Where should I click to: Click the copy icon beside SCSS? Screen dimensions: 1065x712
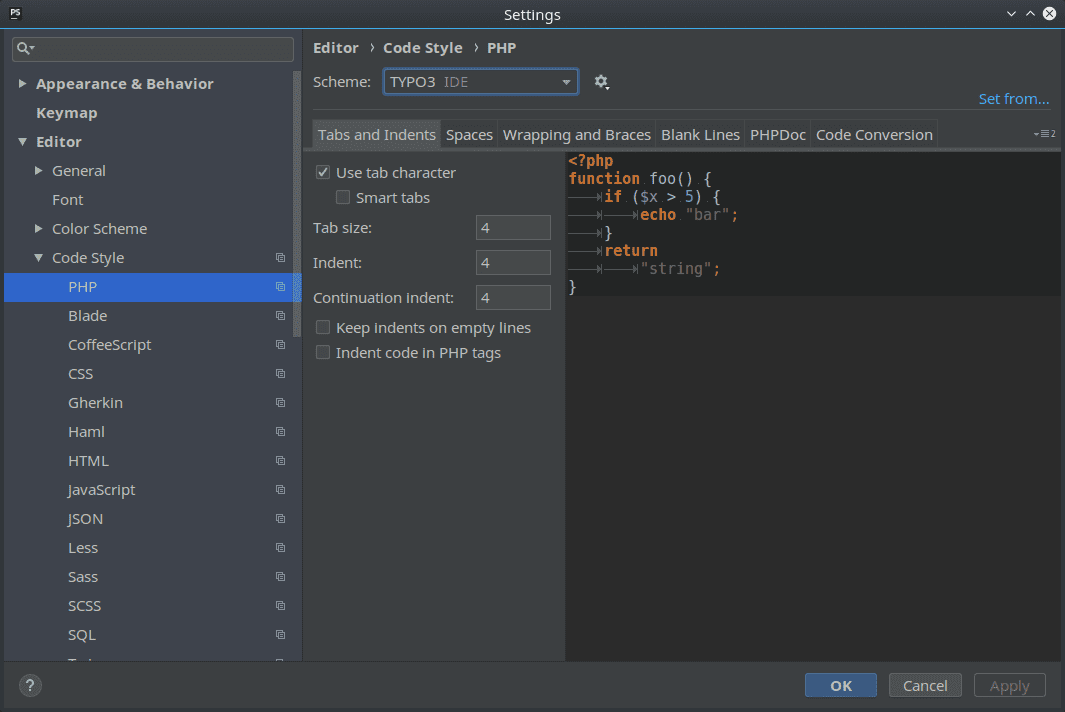click(x=281, y=605)
